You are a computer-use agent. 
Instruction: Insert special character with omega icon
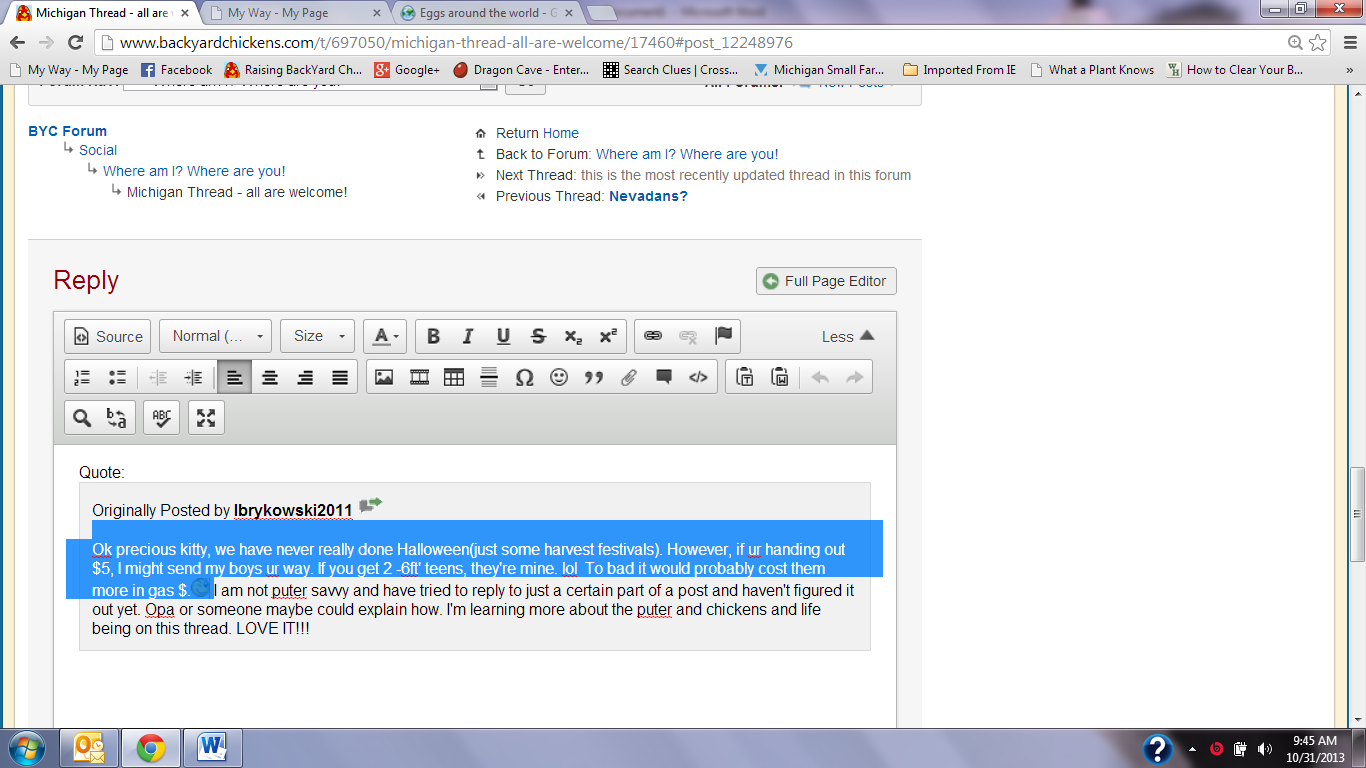524,377
